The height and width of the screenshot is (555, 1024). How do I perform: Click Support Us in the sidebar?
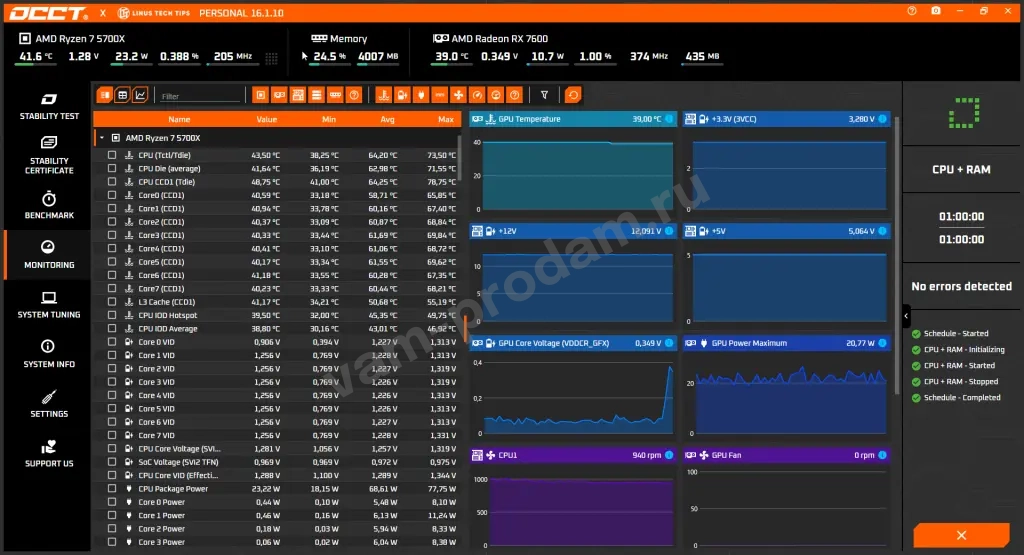49,454
